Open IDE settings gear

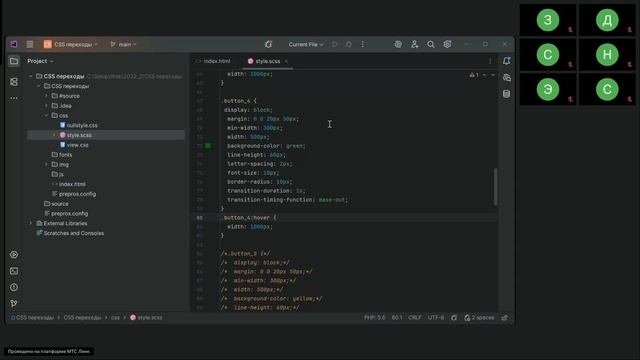(447, 44)
